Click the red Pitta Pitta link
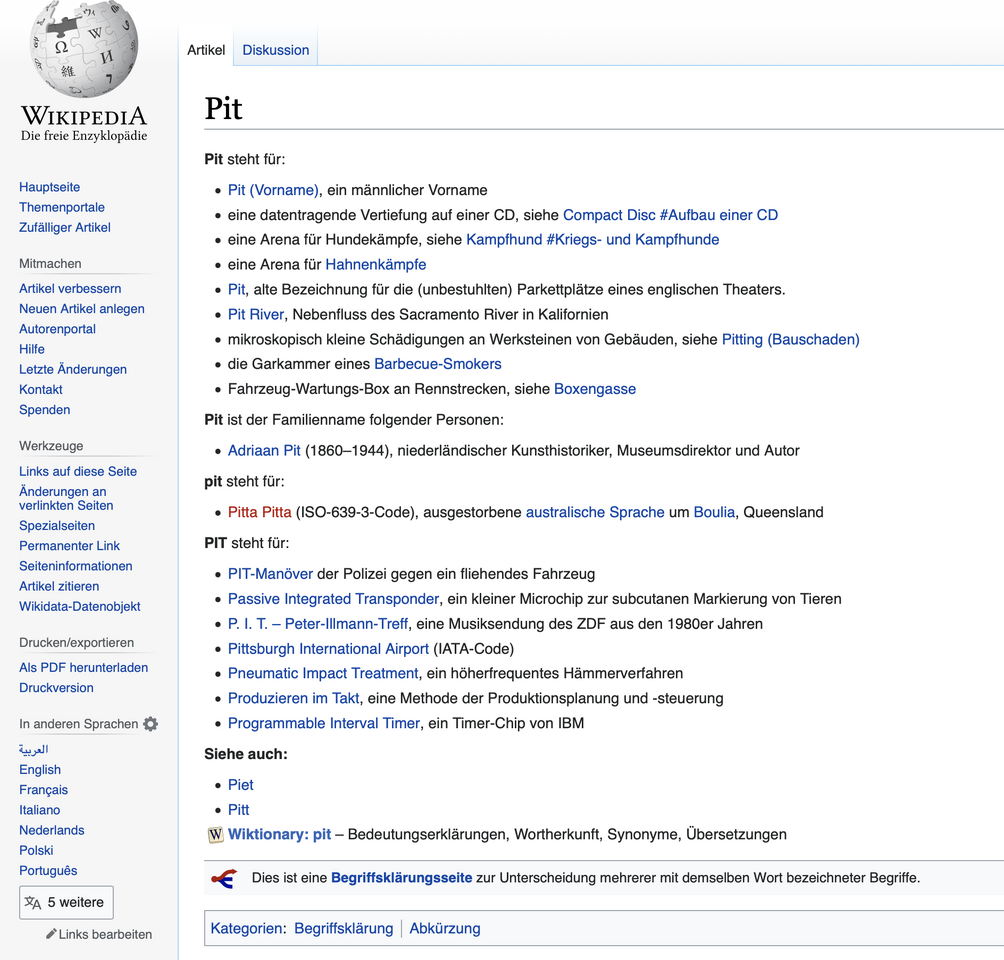Viewport: 1004px width, 960px height. click(x=260, y=512)
